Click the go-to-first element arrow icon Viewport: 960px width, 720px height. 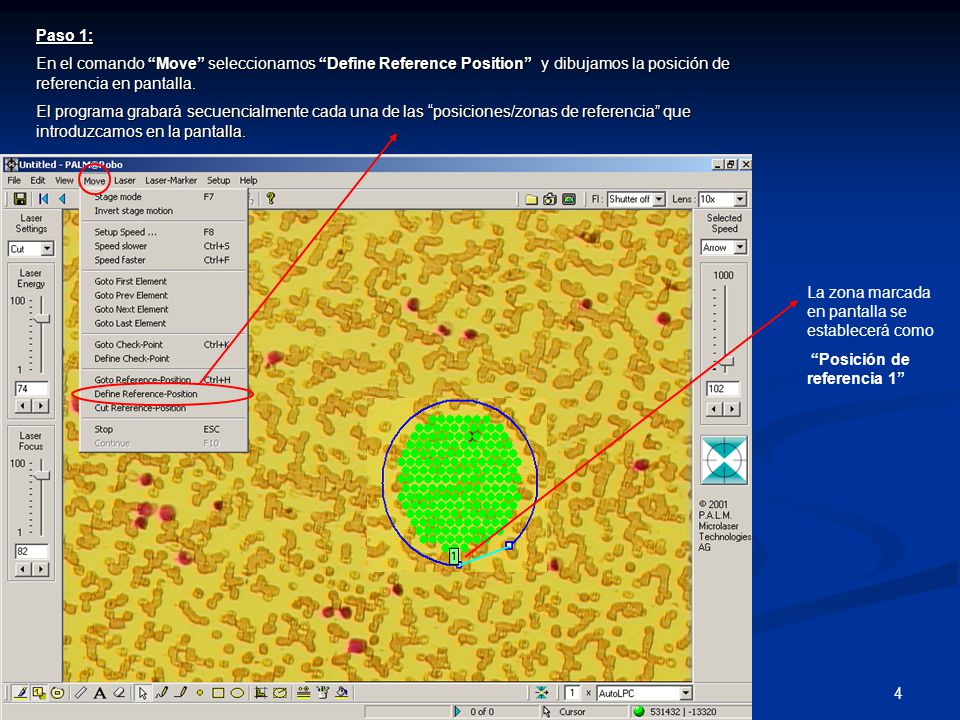coord(43,199)
